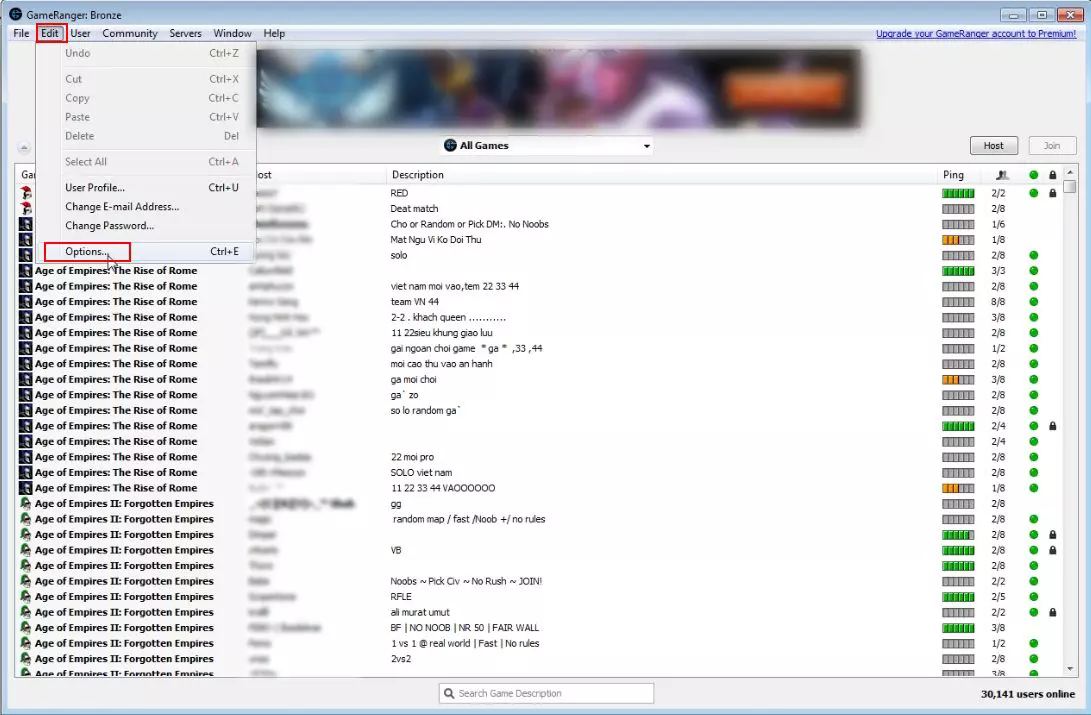1091x715 pixels.
Task: Close the open Edit menu
Action: (50, 33)
